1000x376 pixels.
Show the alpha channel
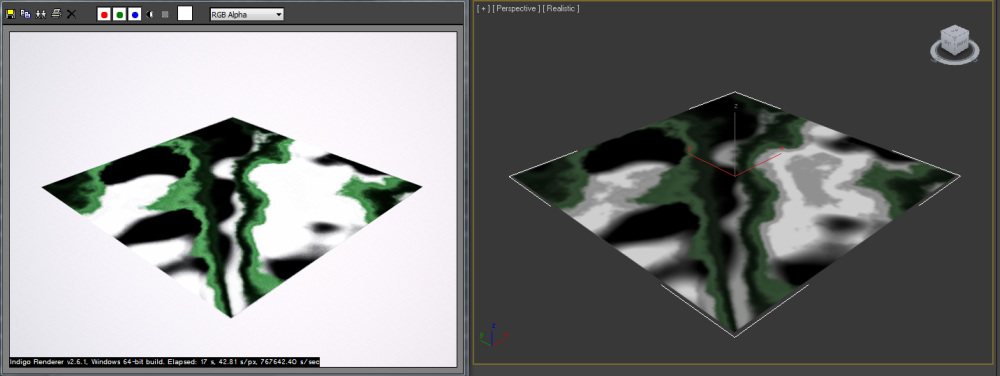(150, 14)
